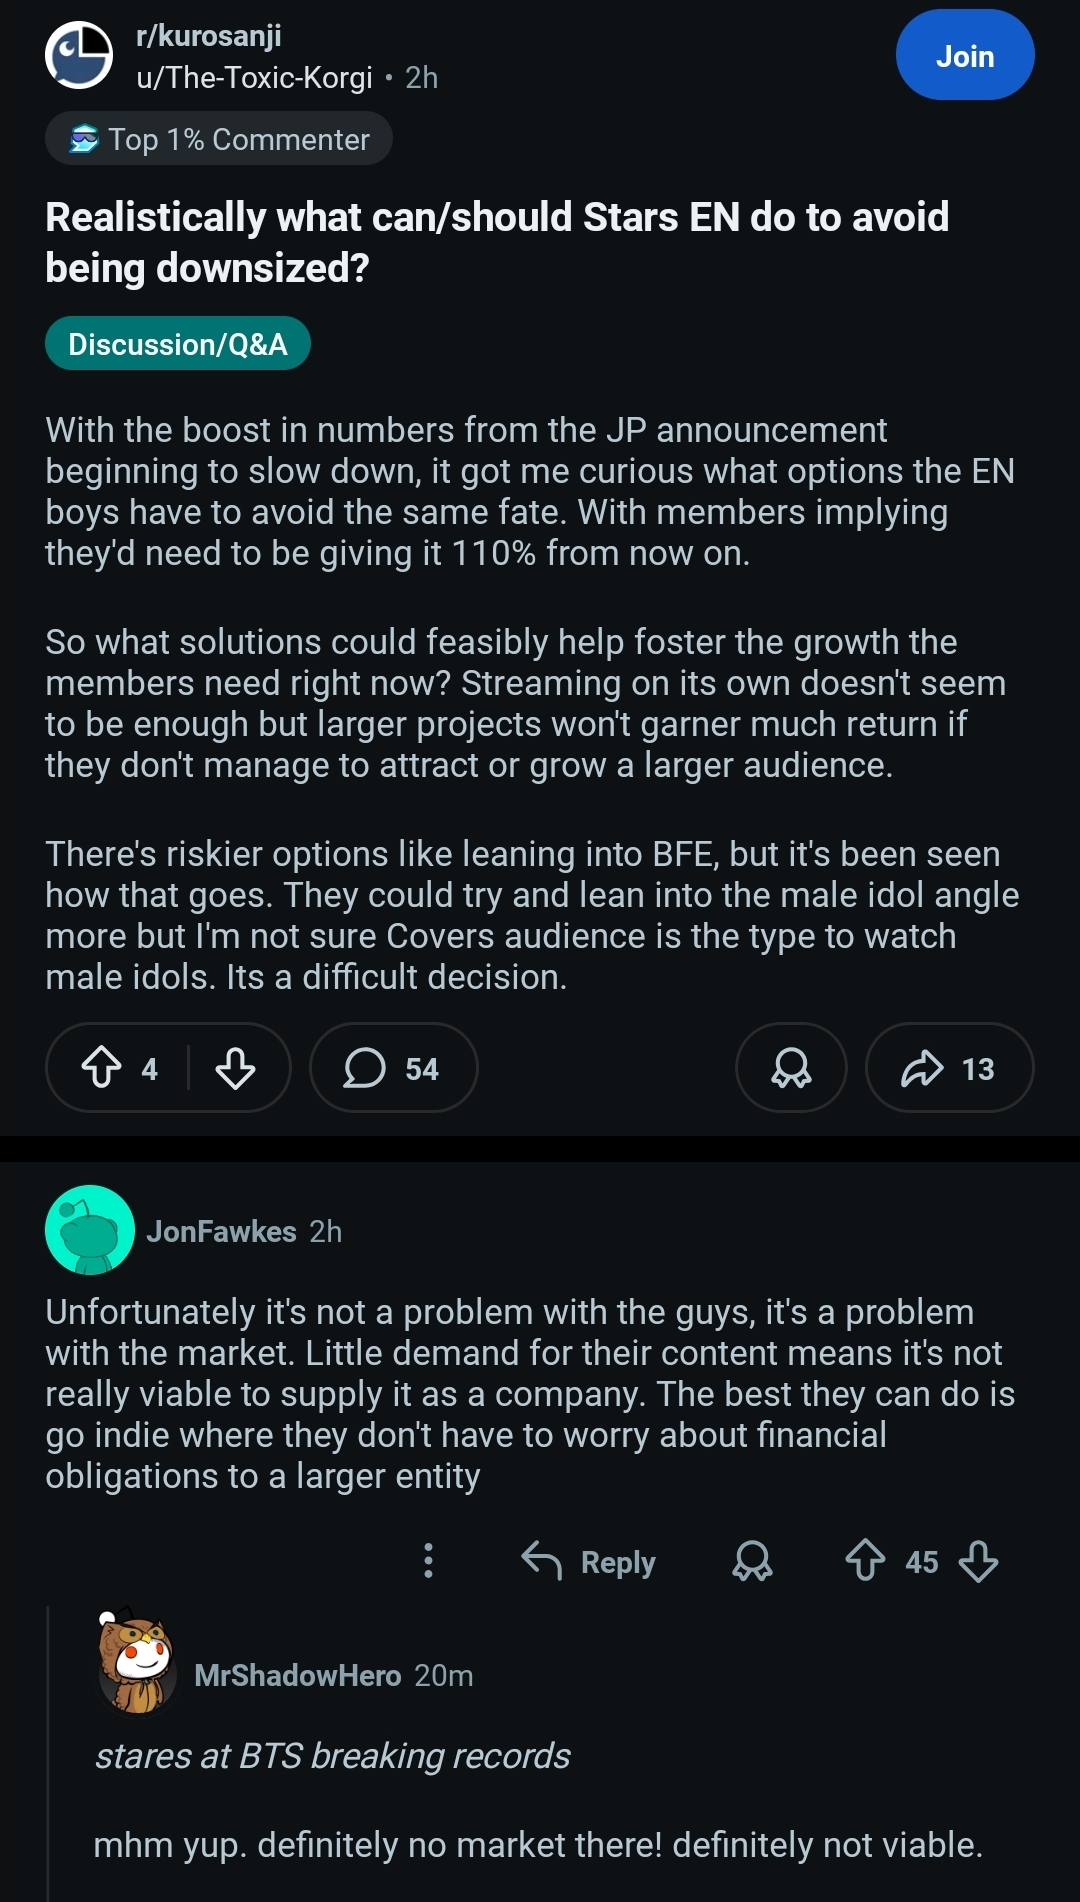
Task: Tap the r/kurosanji community avatar
Action: [x=79, y=56]
